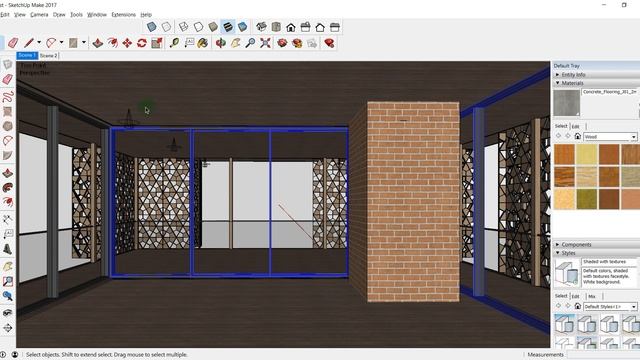The height and width of the screenshot is (360, 640).
Task: Open the 3D Warehouse in the top toolbar
Action: (x=282, y=42)
